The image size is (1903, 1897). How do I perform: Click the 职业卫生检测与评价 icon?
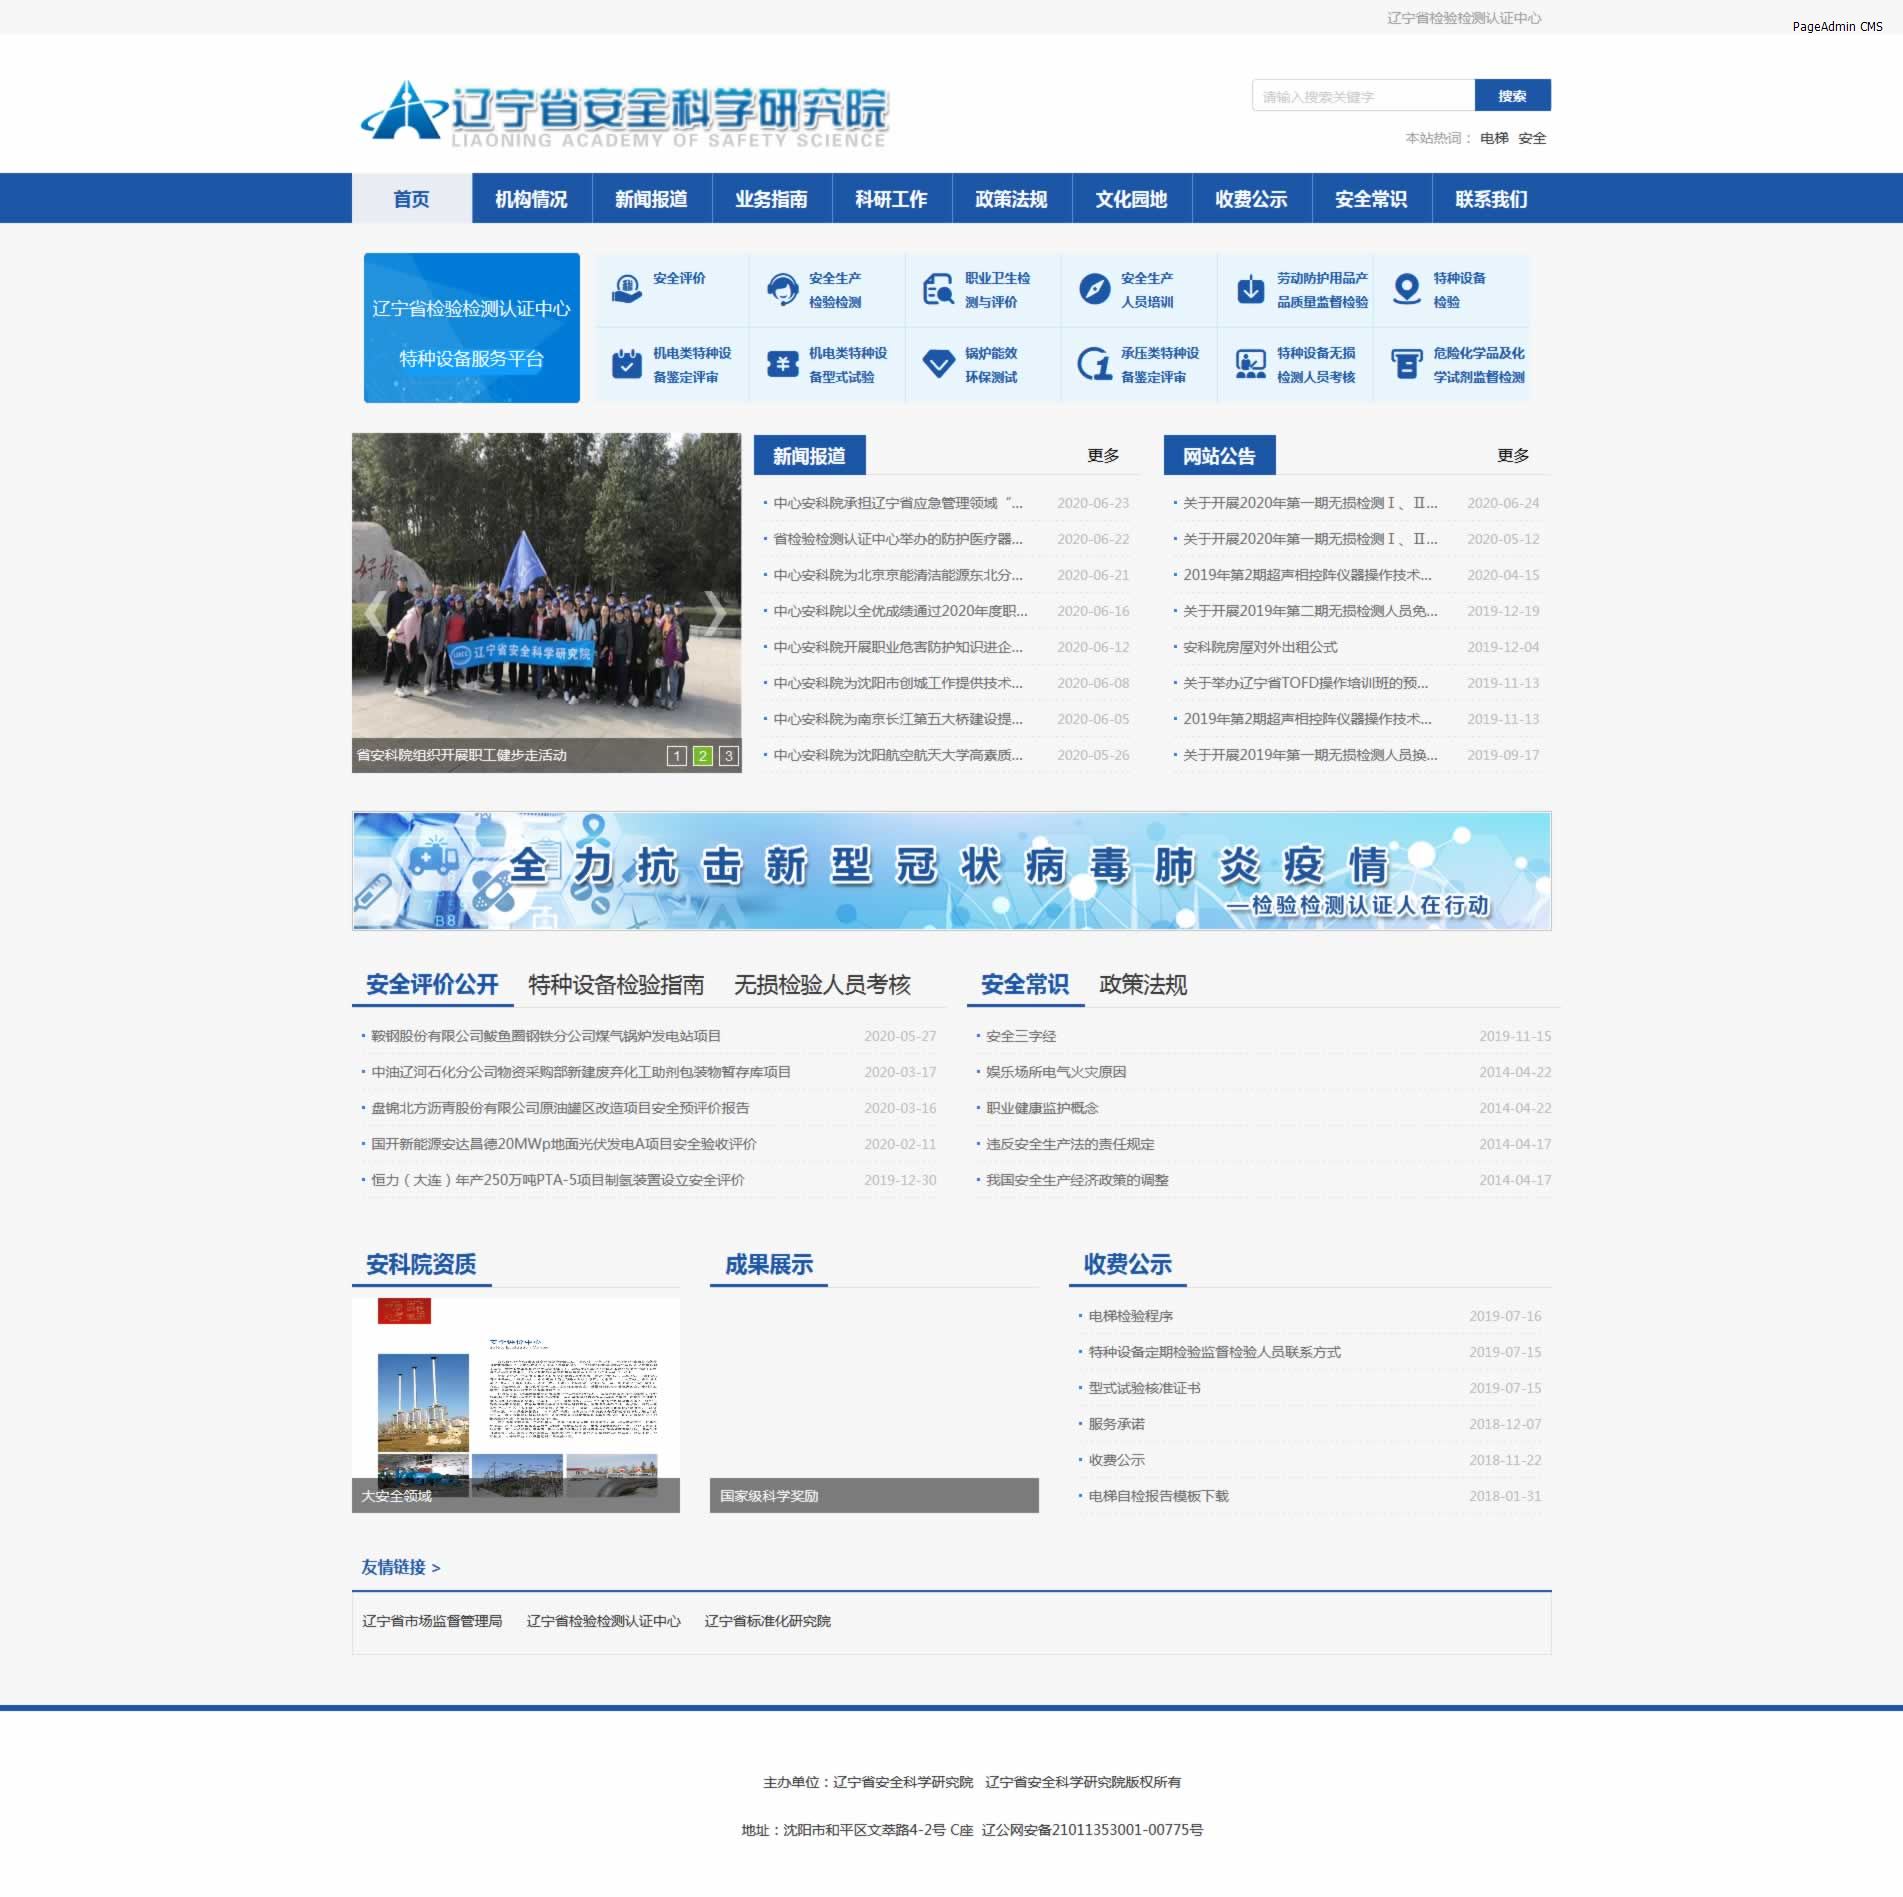click(938, 290)
